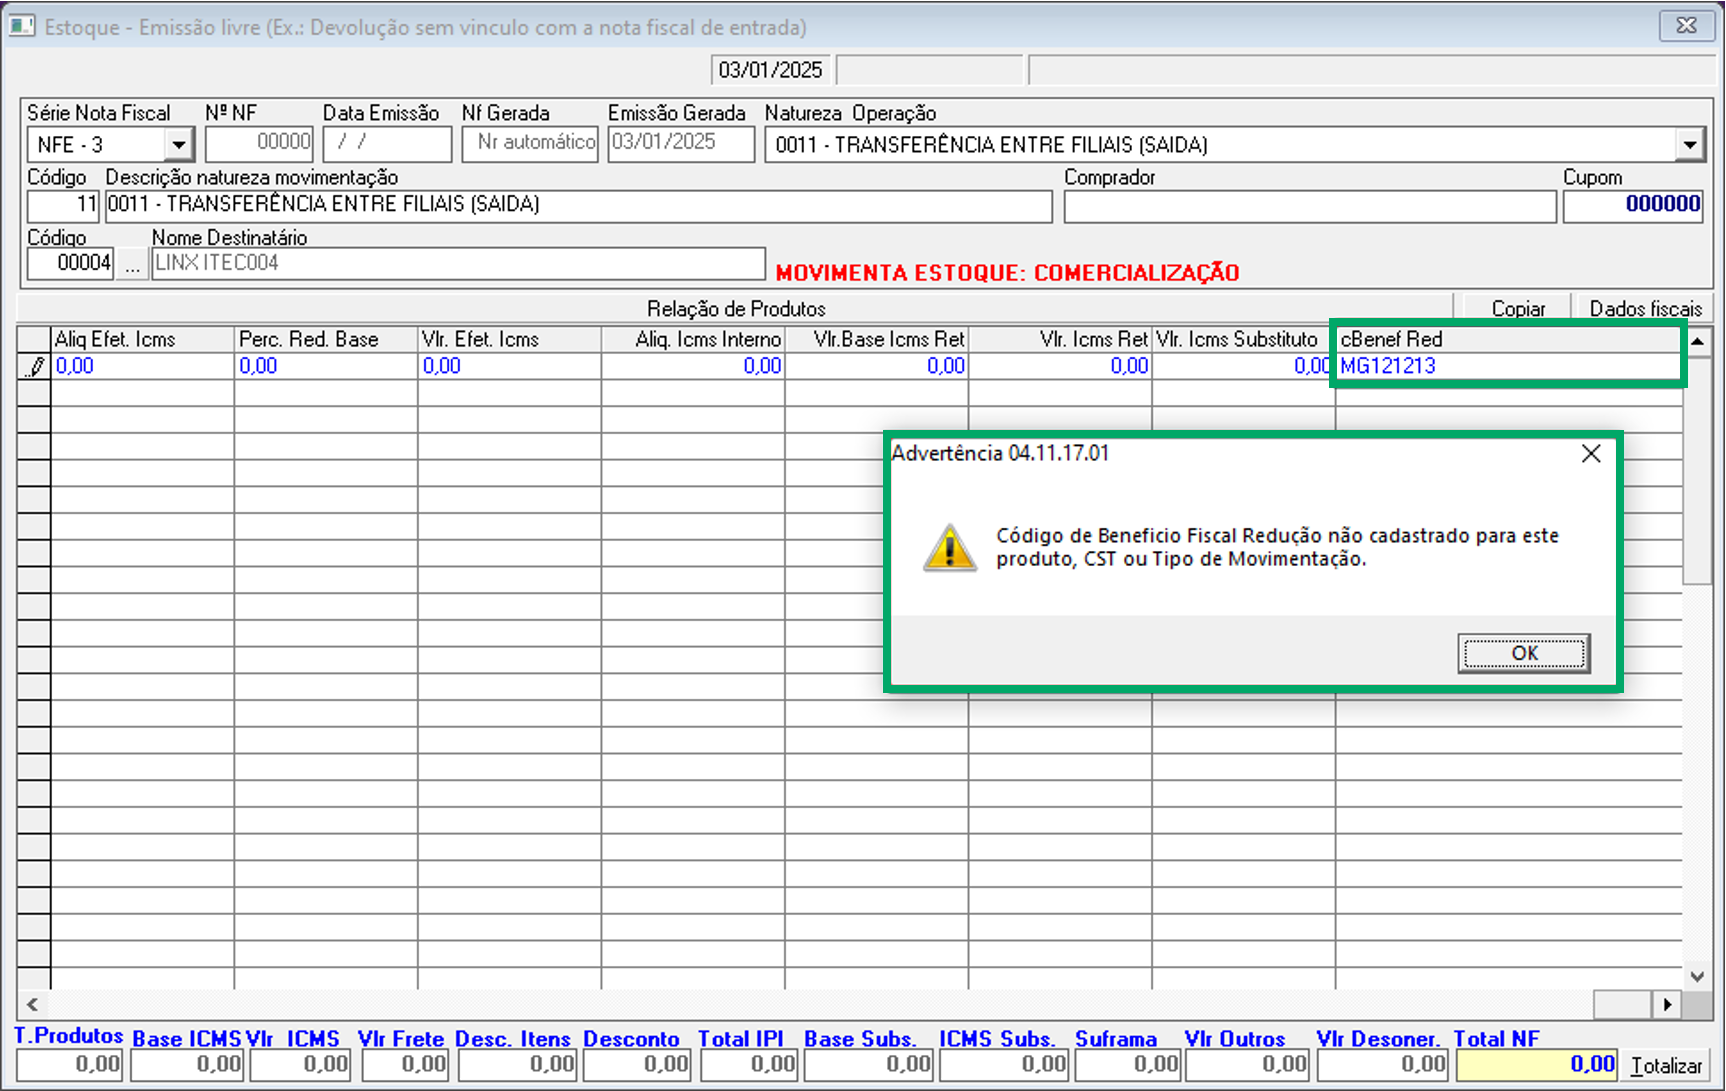Click the T.Produtos total field
This screenshot has height=1091, width=1726.
[69, 1066]
